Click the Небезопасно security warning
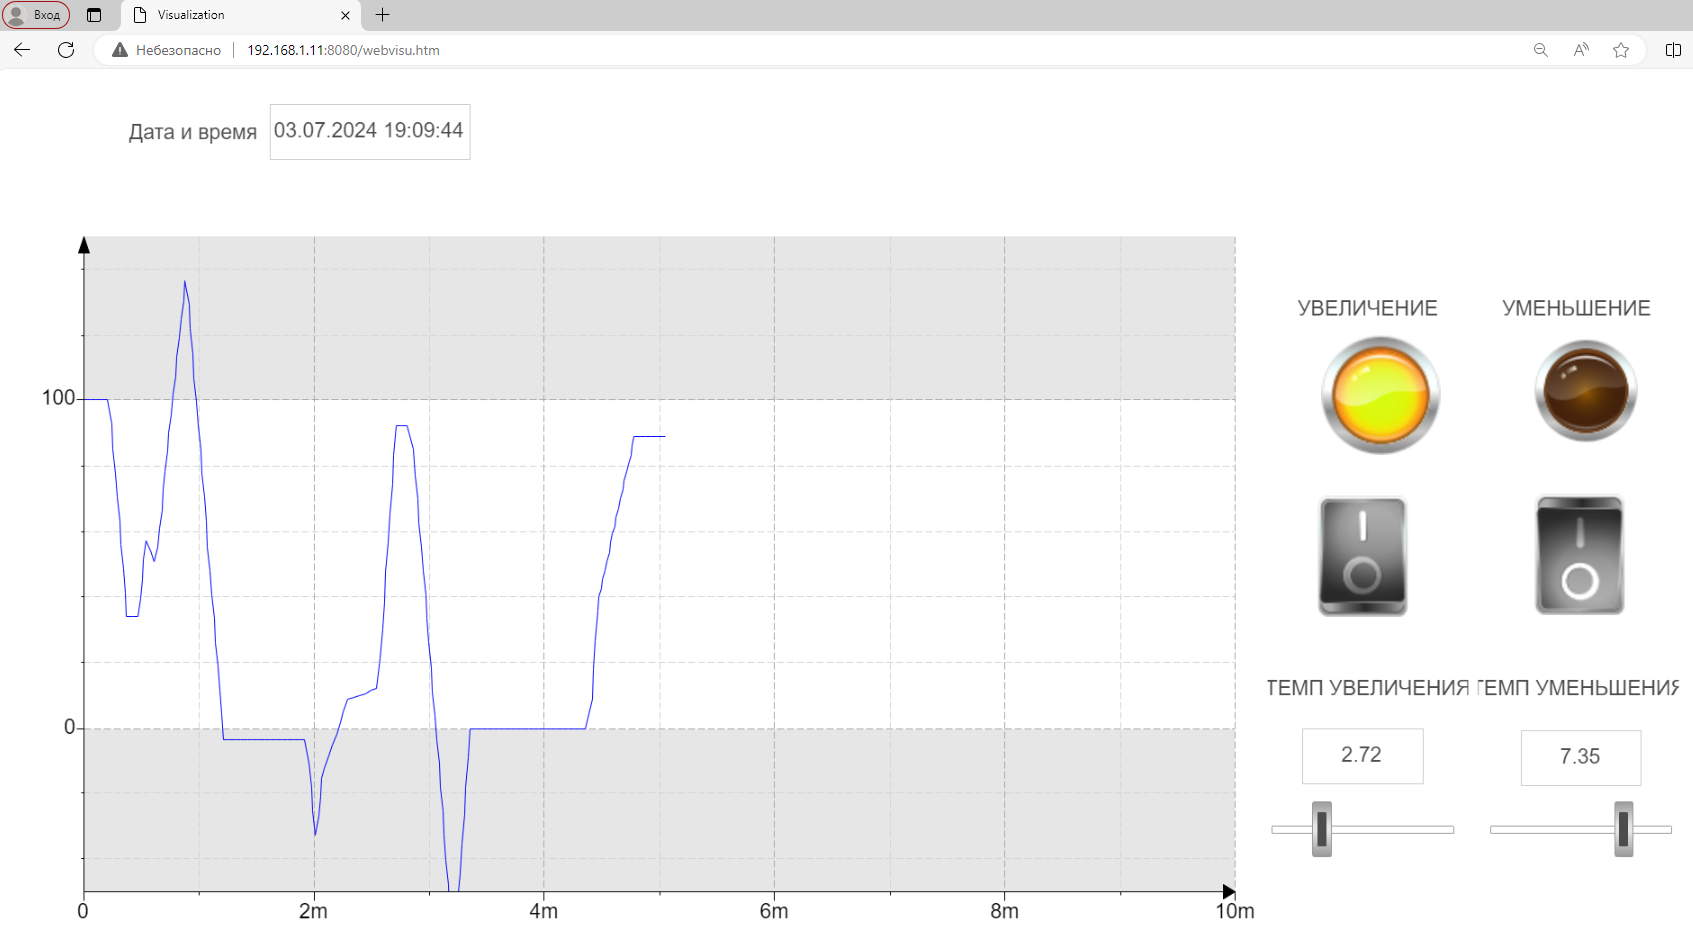 pos(167,50)
